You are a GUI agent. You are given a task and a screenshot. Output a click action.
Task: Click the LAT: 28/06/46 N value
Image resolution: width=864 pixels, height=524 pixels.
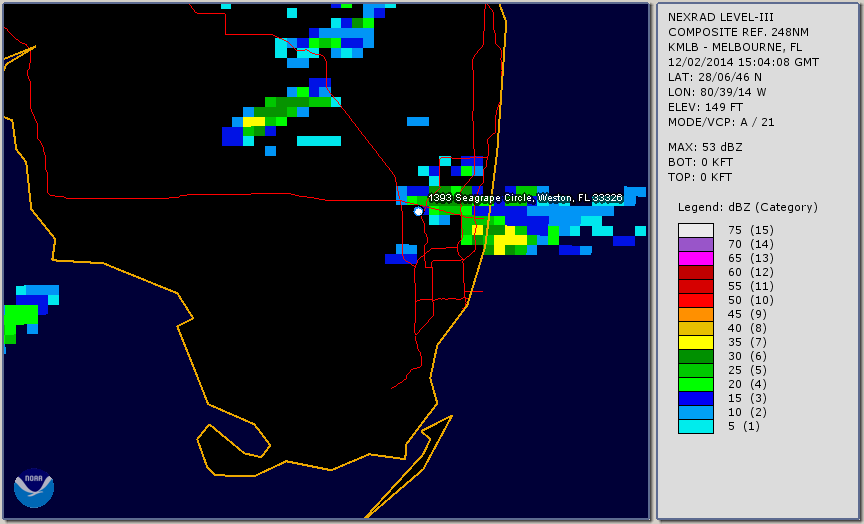pos(715,77)
